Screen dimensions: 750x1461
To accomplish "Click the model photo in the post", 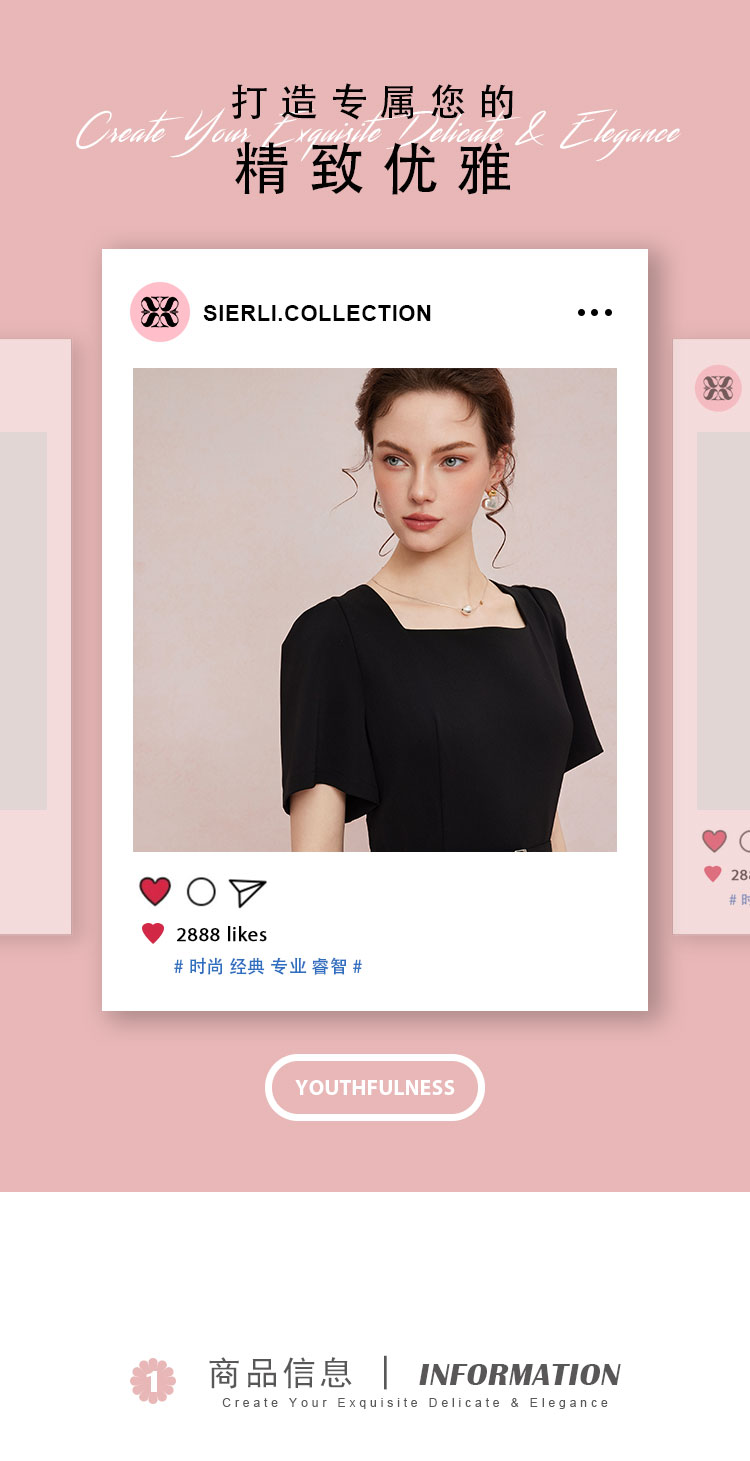I will (x=375, y=610).
